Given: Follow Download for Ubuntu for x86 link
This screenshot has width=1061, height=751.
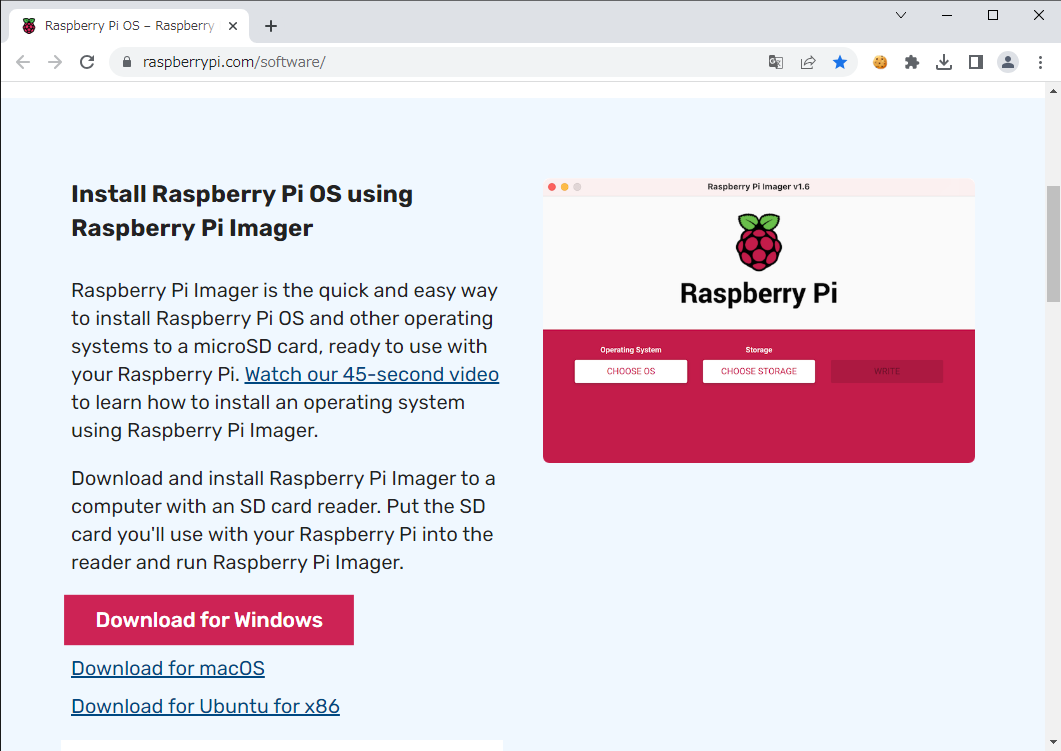Looking at the screenshot, I should pos(206,706).
